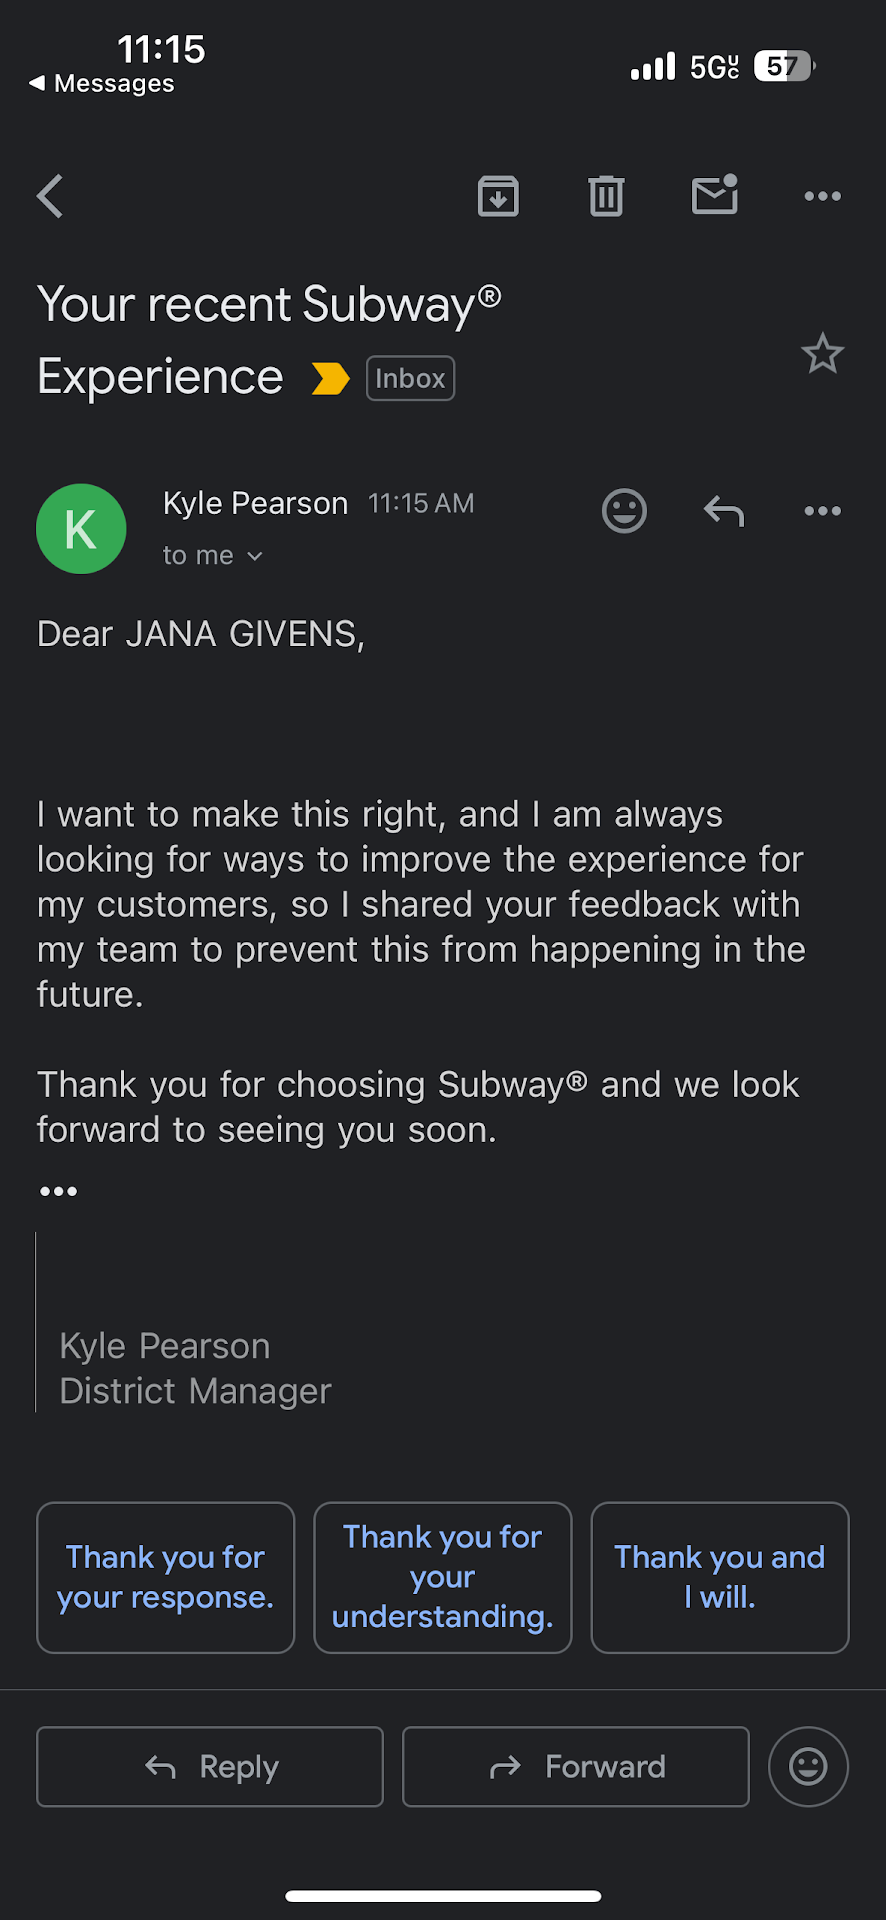Screen dimensions: 886x1920
Task: Add emoji reaction beside sender name
Action: [624, 511]
